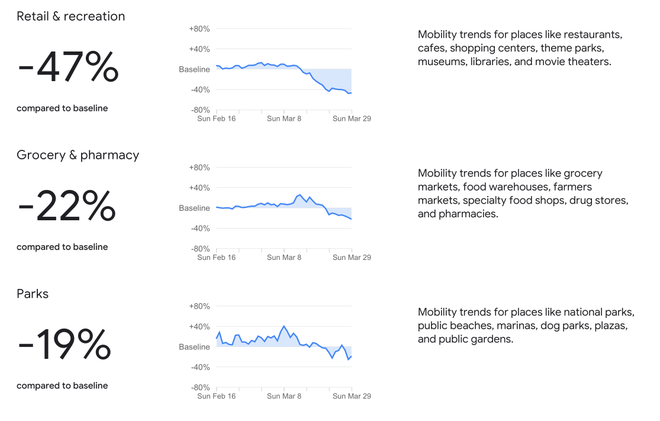Select the restaurants and cafes description text
This screenshot has width=660, height=421.
[519, 48]
